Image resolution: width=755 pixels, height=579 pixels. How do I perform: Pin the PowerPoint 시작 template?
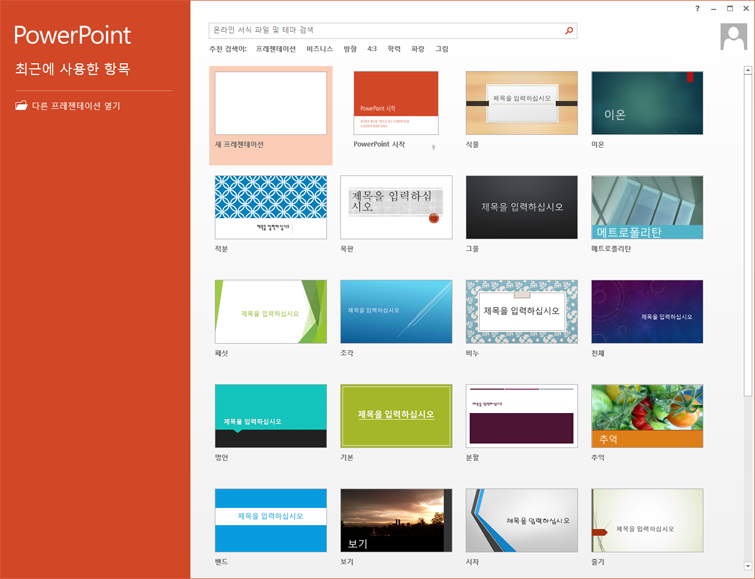[x=433, y=147]
